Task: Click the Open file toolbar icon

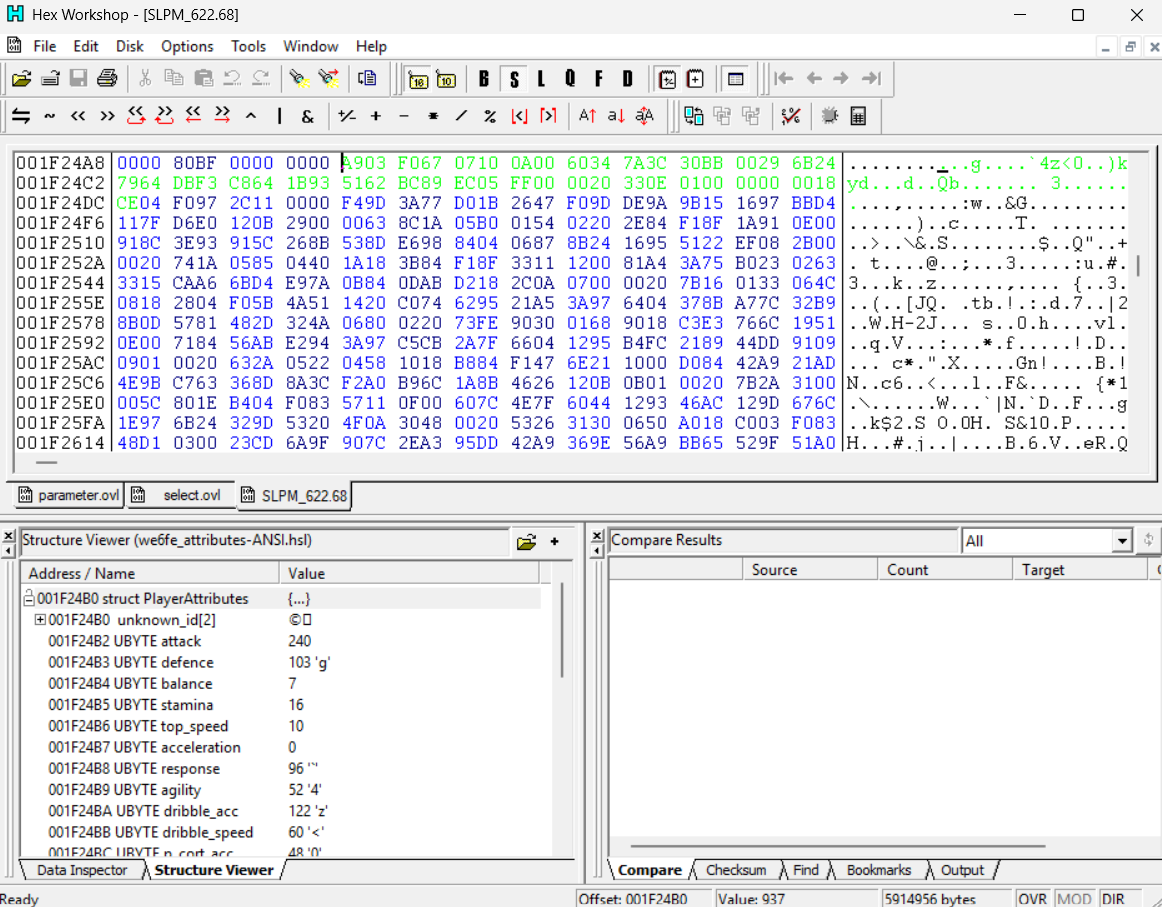Action: pos(21,79)
